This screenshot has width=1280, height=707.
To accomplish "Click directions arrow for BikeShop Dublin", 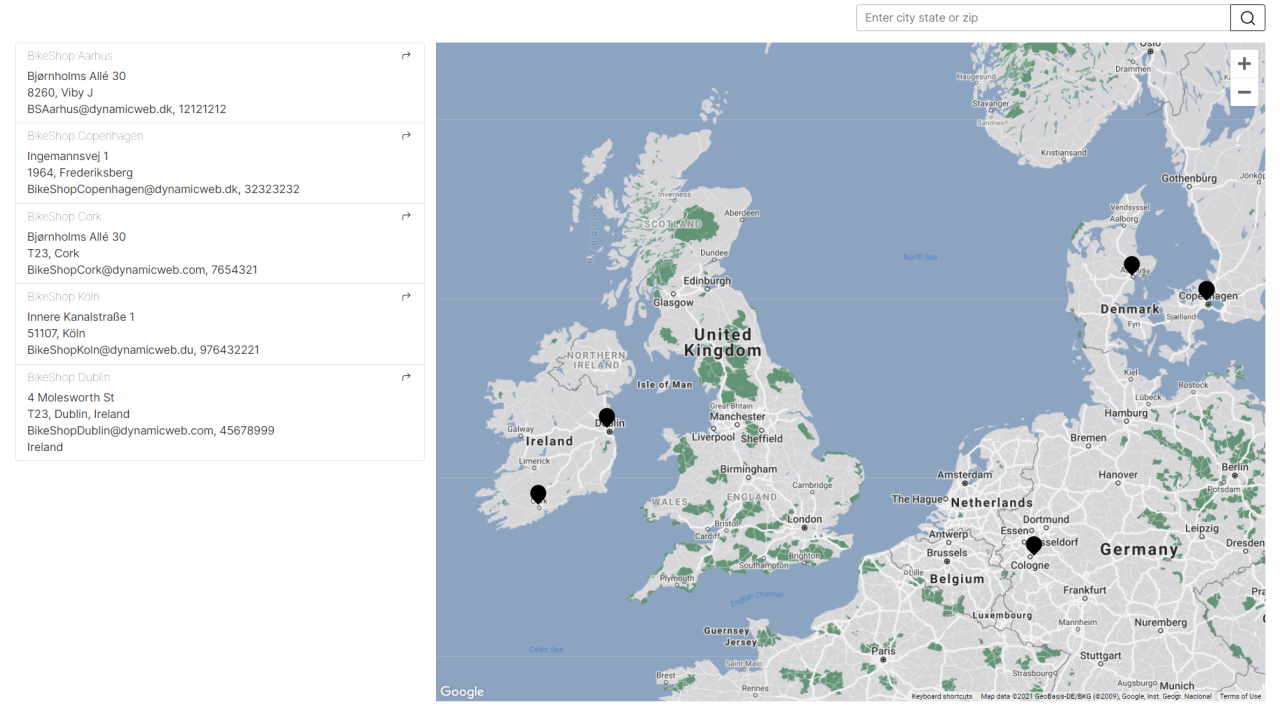I will [406, 377].
